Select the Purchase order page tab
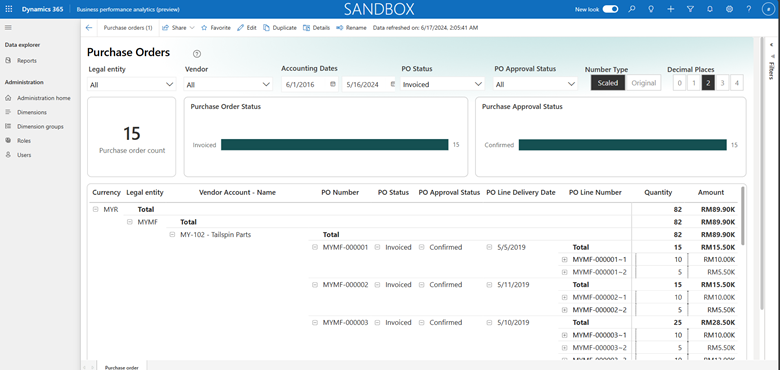This screenshot has width=780, height=370. pyautogui.click(x=122, y=367)
